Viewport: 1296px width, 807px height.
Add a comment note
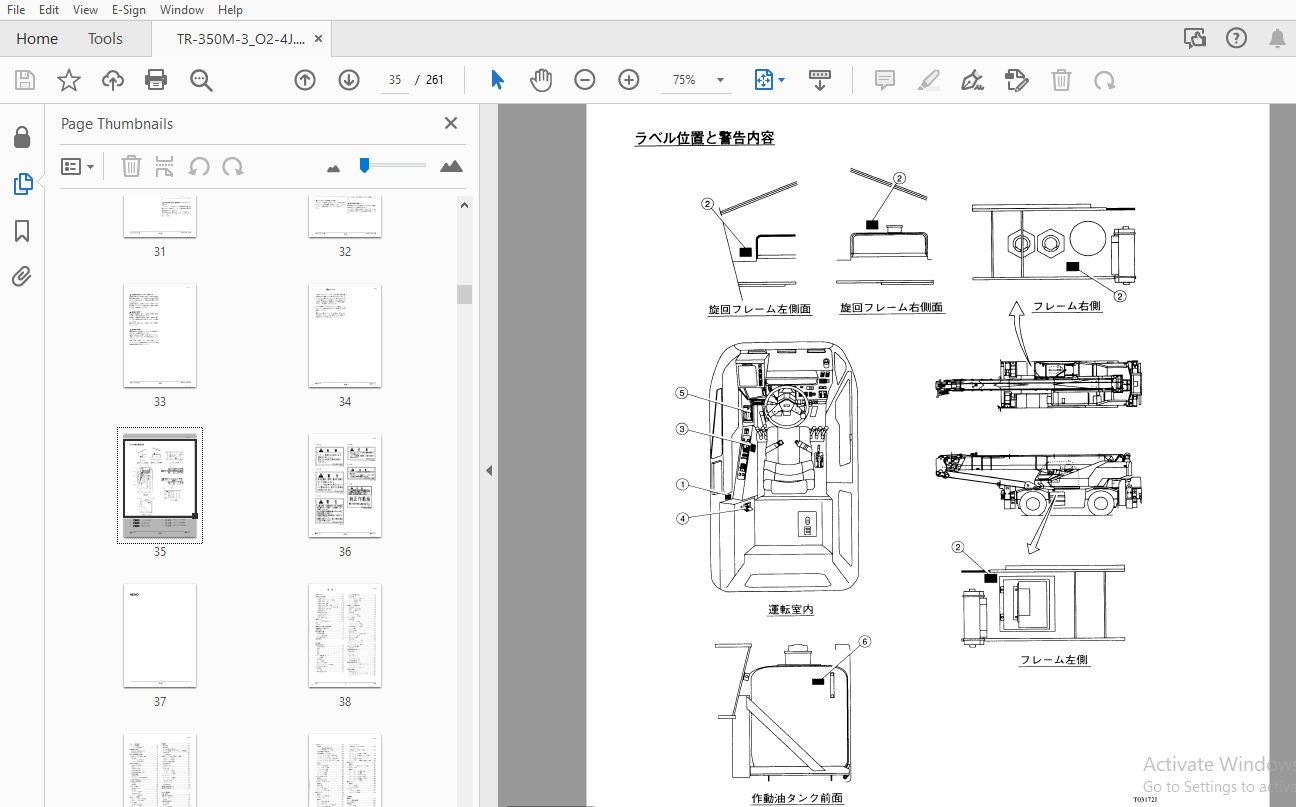pyautogui.click(x=885, y=80)
